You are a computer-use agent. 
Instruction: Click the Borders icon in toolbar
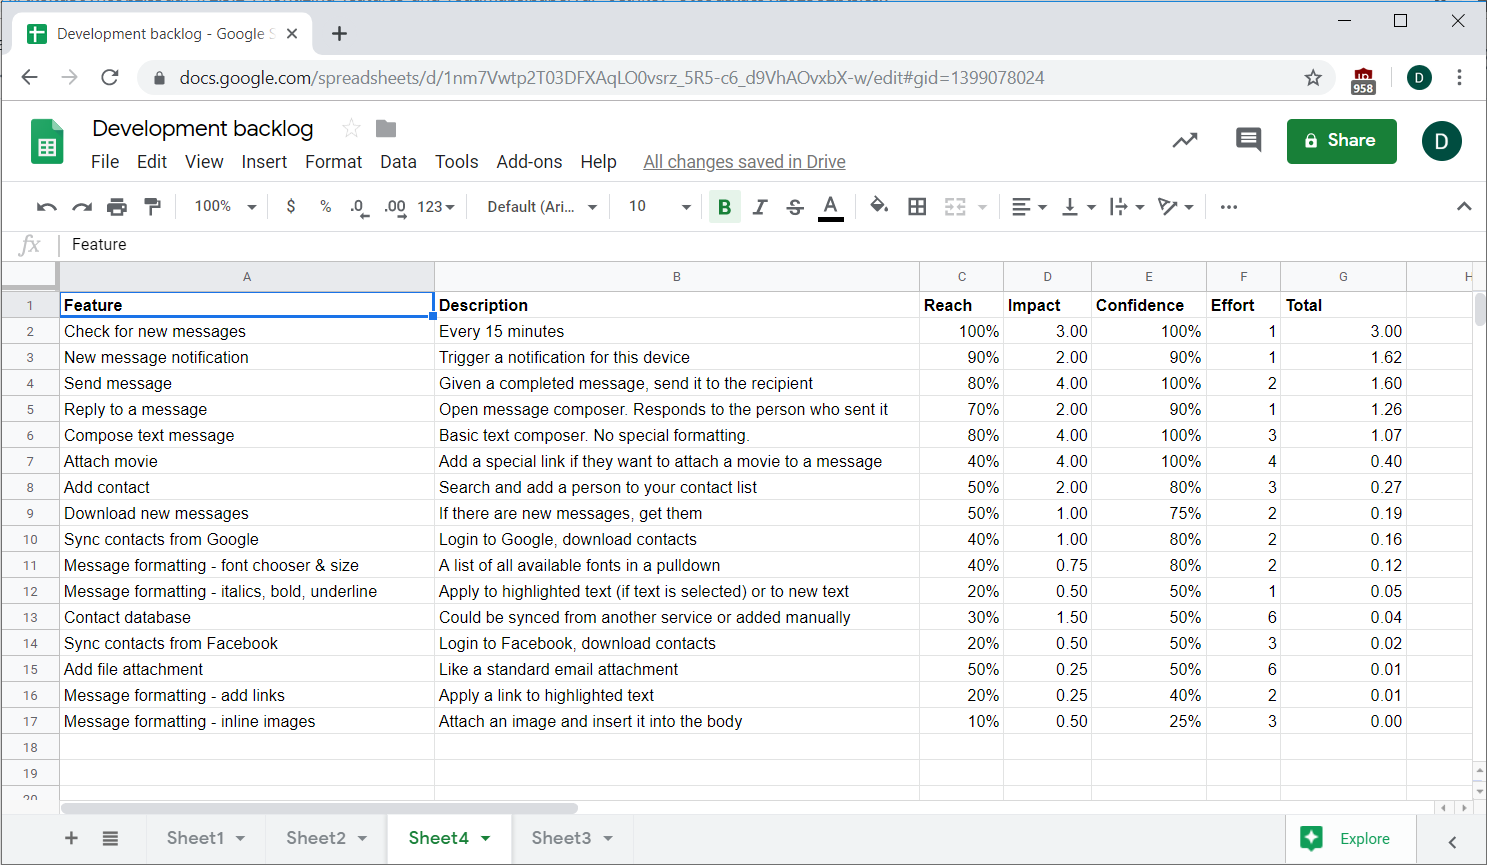(x=916, y=207)
